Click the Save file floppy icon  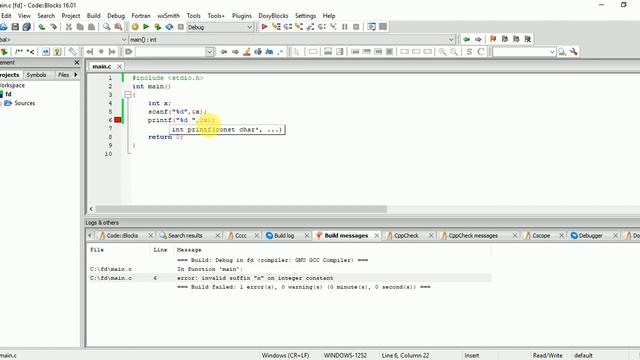(15, 27)
